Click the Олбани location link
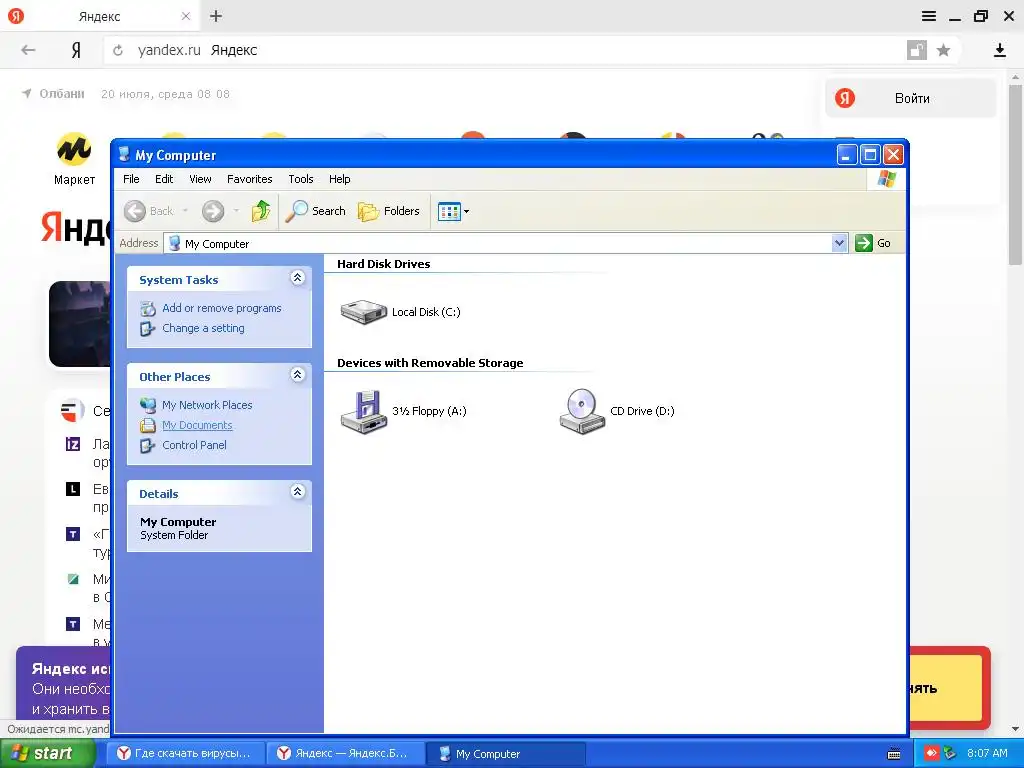The height and width of the screenshot is (768, 1024). pos(62,94)
